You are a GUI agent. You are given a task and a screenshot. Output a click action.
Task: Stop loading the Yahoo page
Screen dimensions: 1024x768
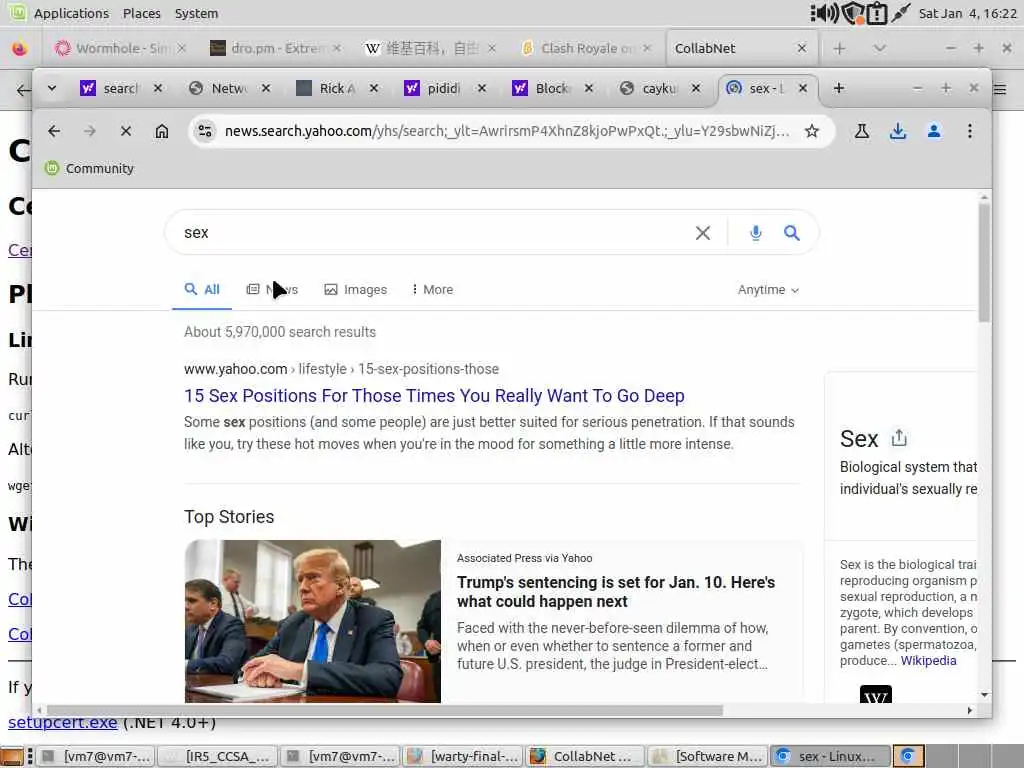[x=126, y=131]
